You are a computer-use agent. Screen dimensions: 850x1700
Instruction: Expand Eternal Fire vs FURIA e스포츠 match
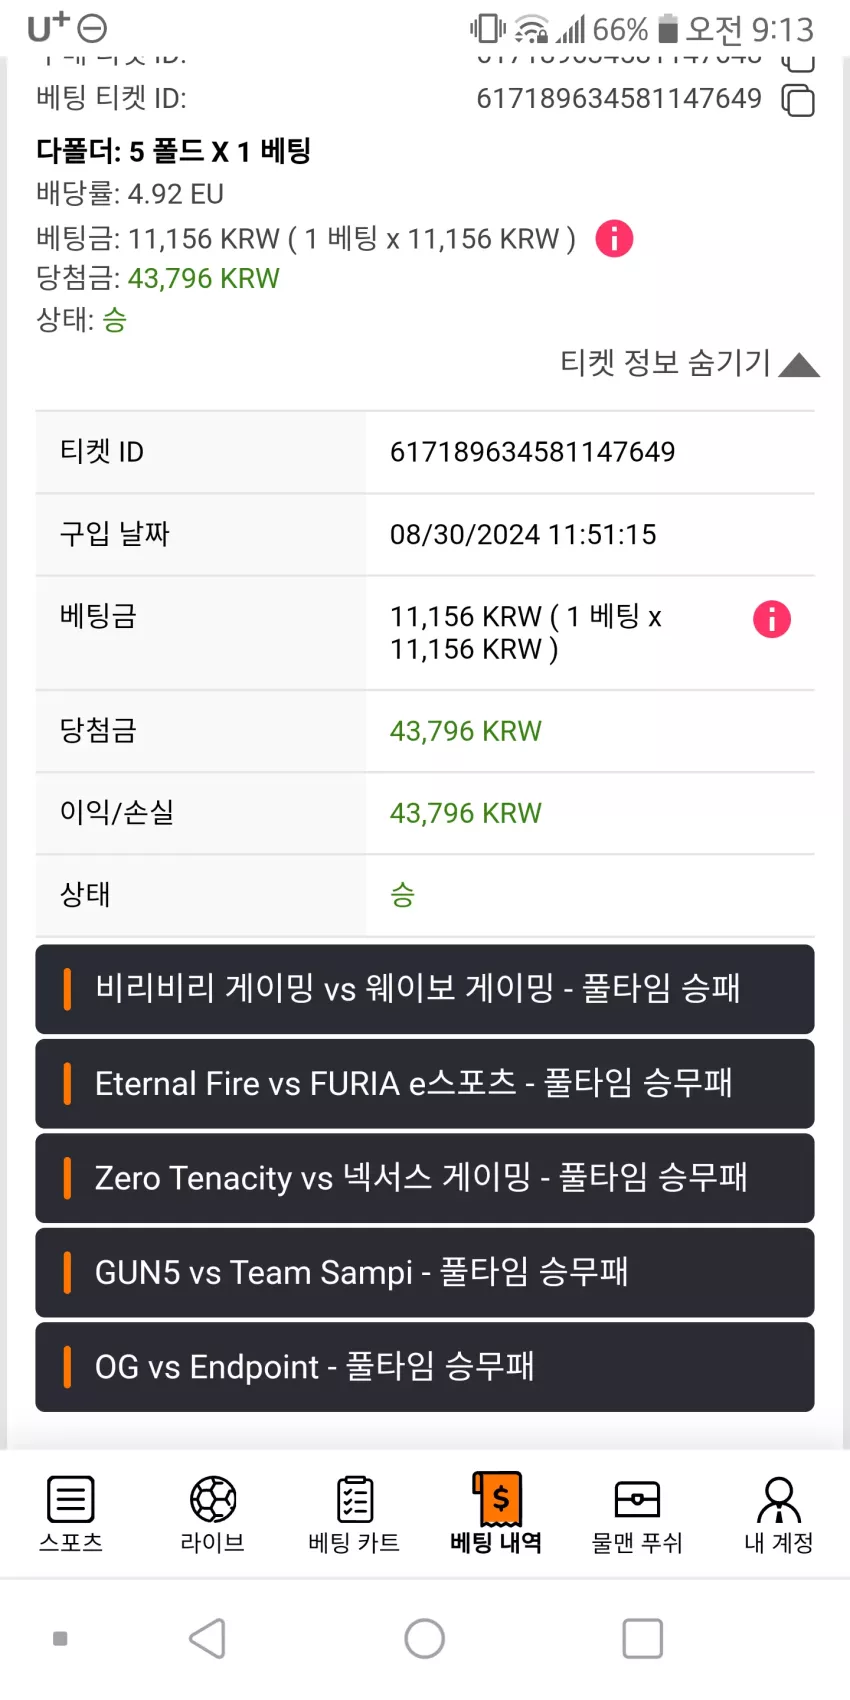425,1083
